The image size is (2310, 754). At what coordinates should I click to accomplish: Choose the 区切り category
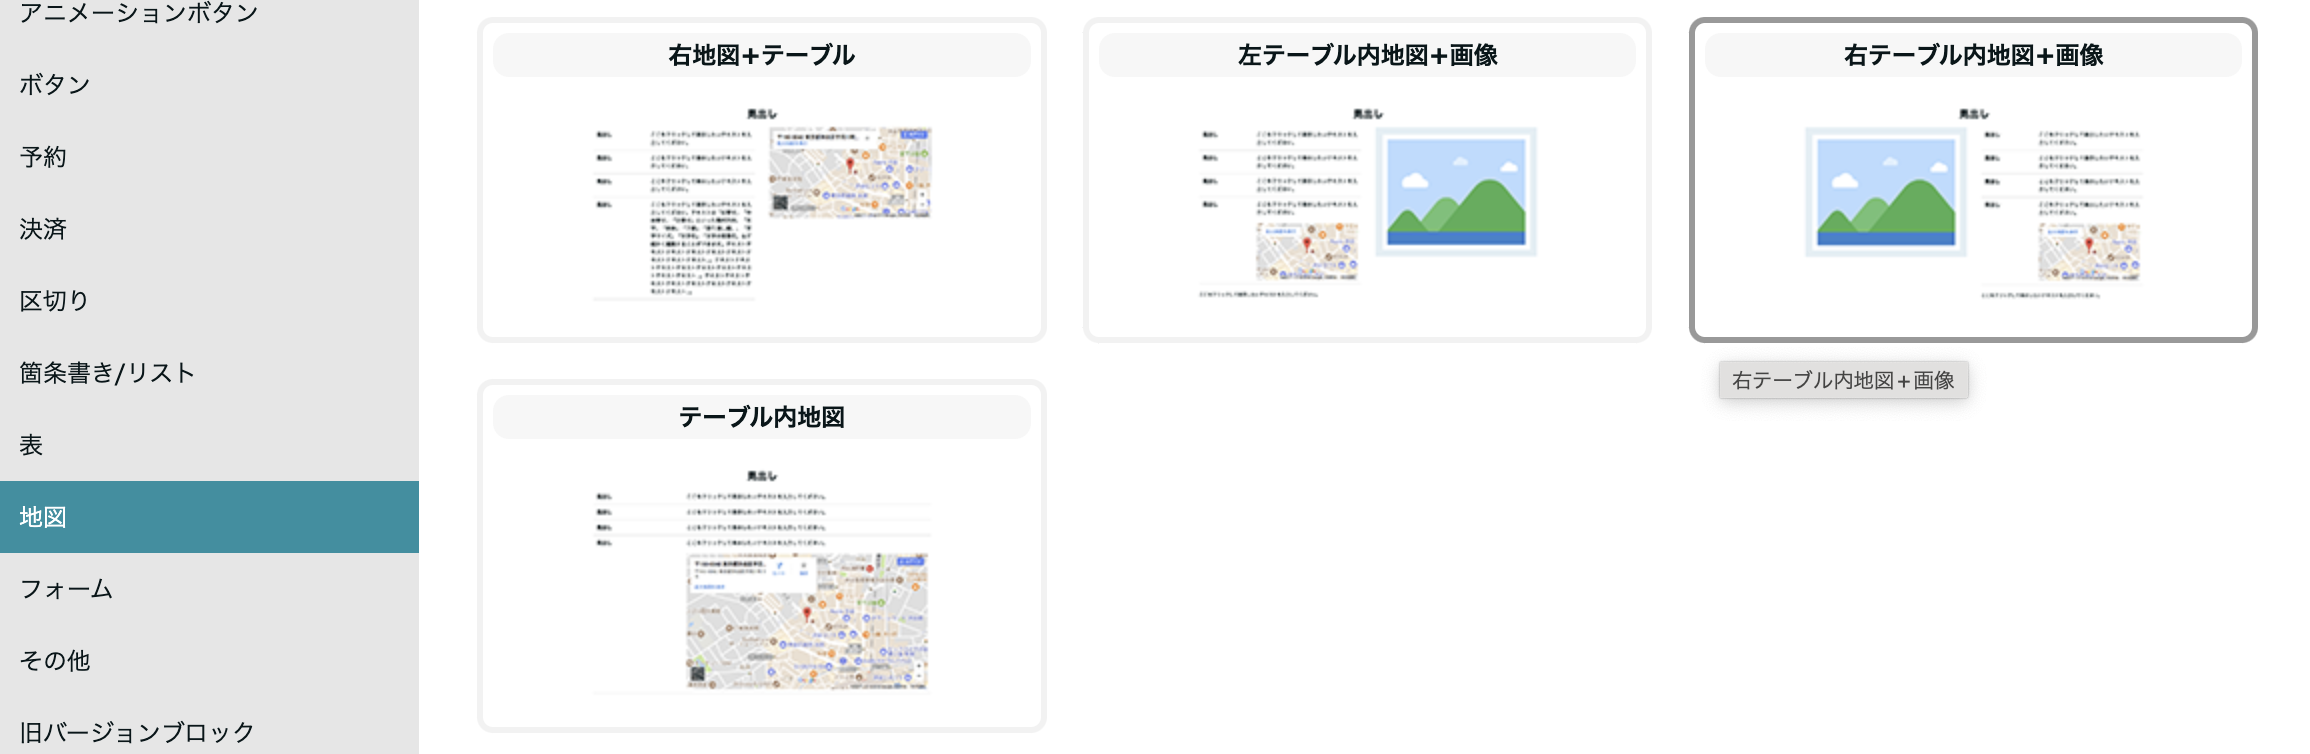click(x=54, y=301)
